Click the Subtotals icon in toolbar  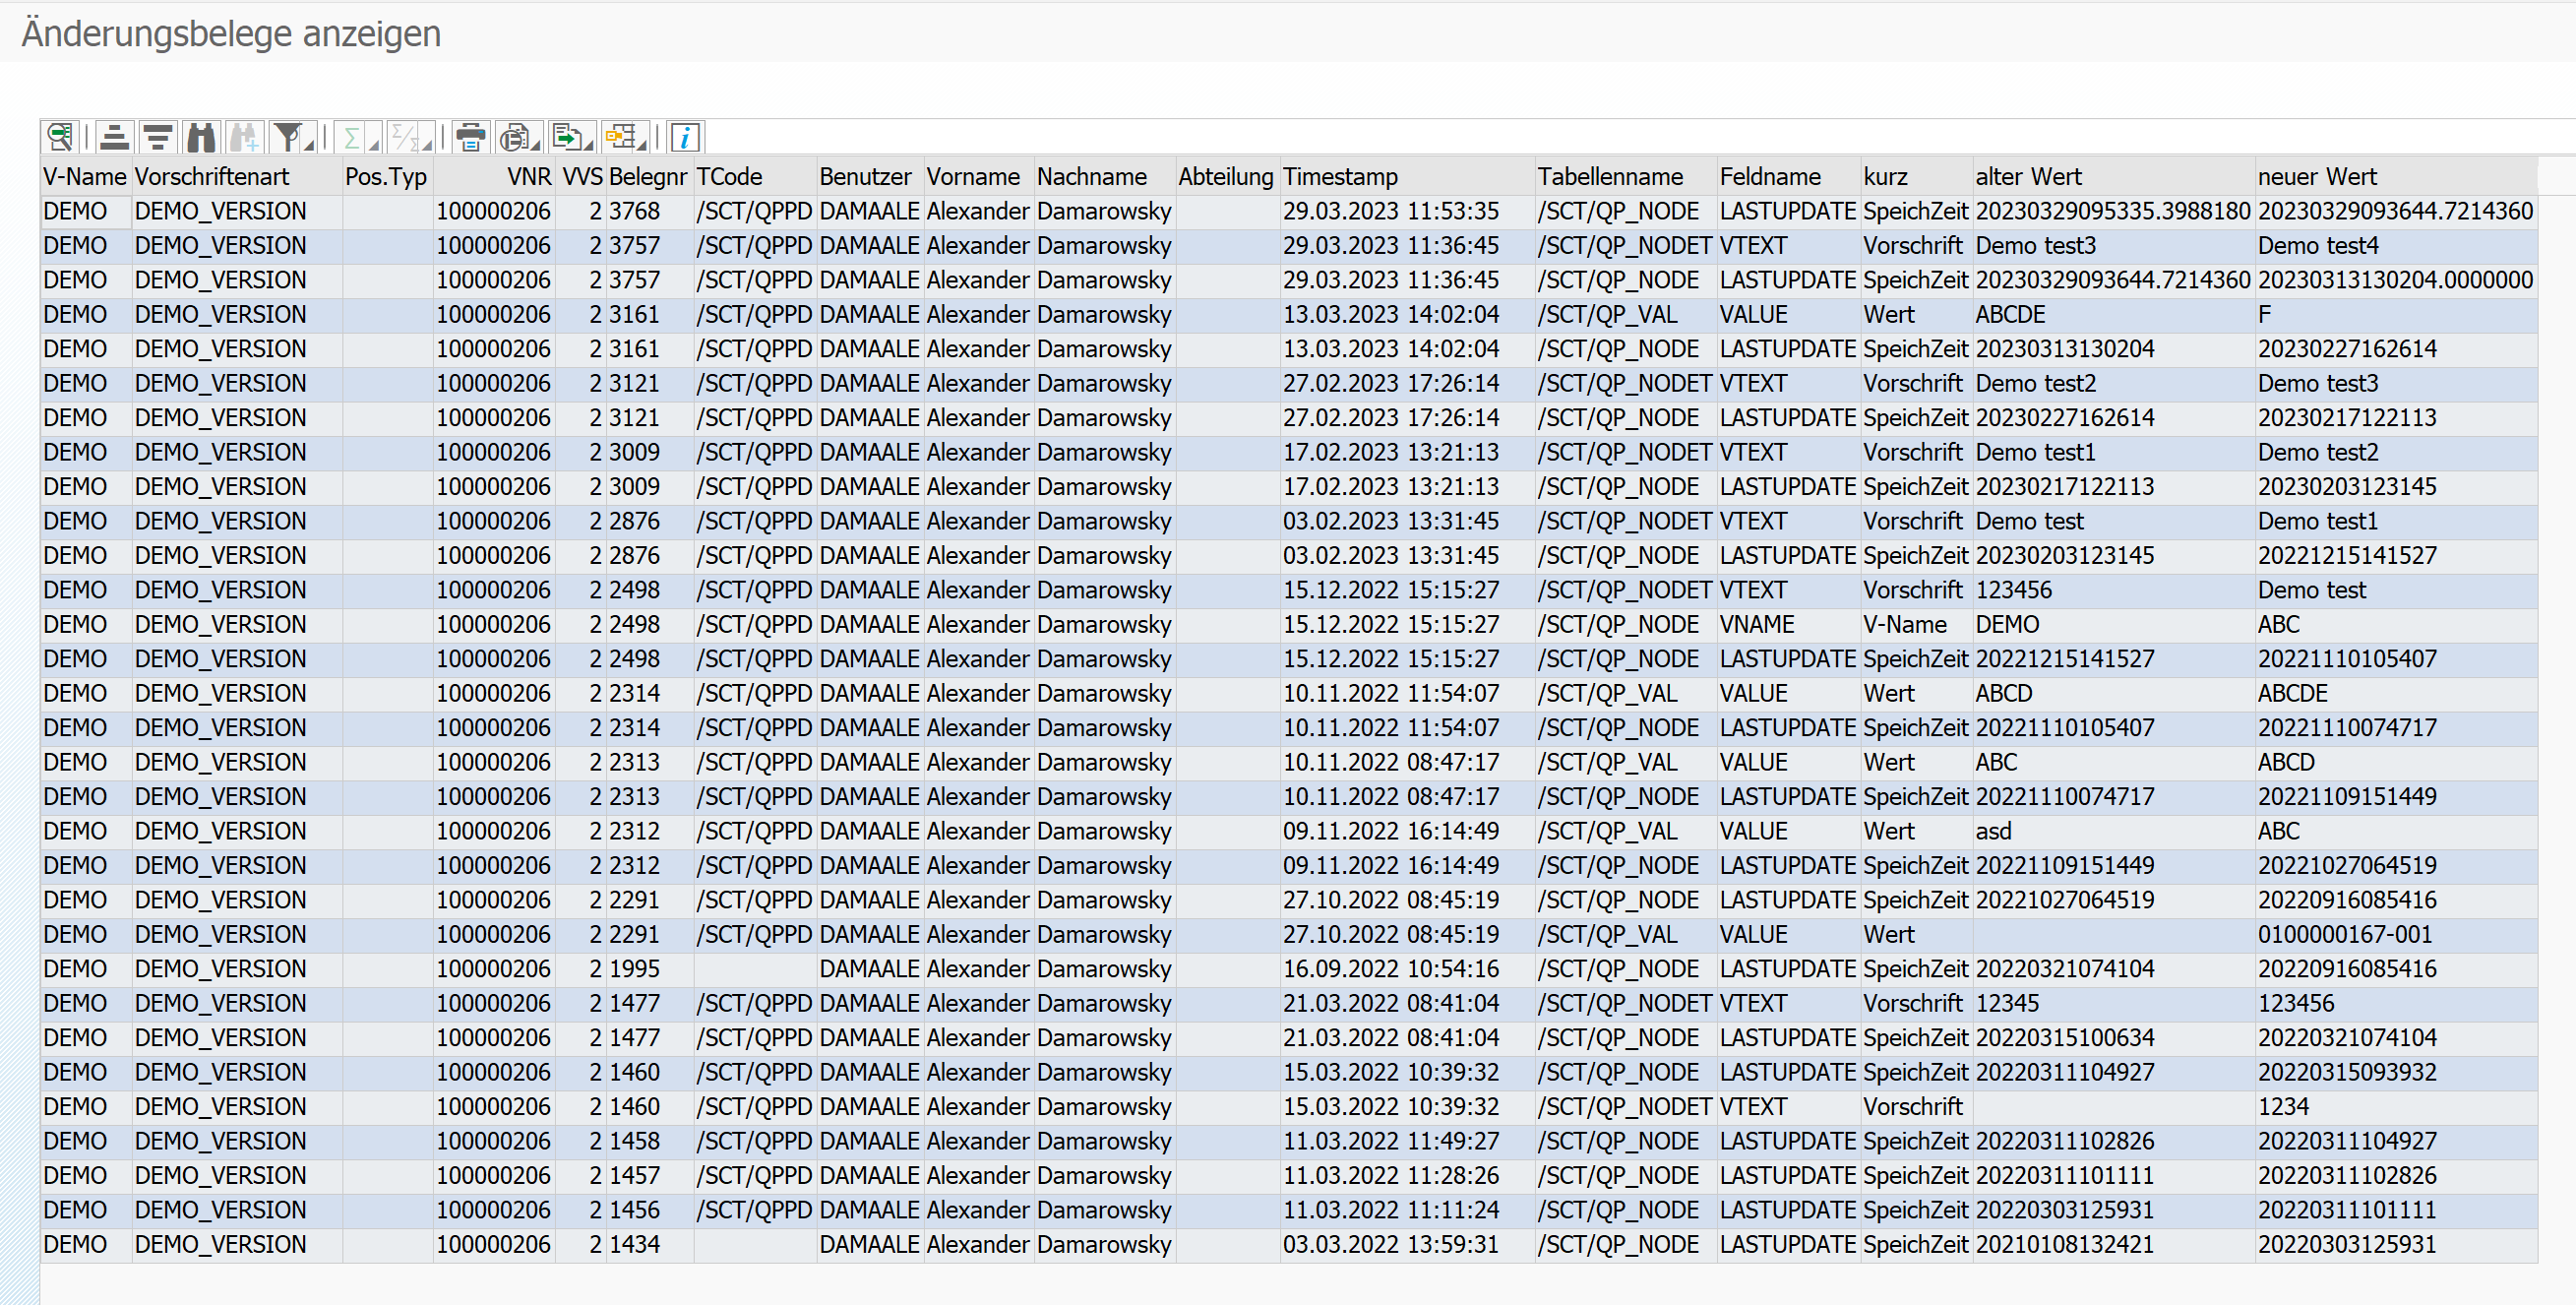tap(405, 137)
